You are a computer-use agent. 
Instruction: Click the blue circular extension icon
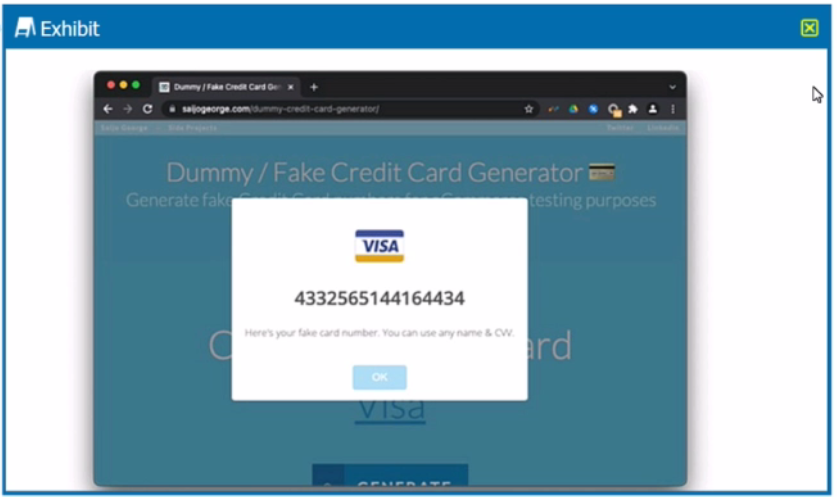coord(593,109)
